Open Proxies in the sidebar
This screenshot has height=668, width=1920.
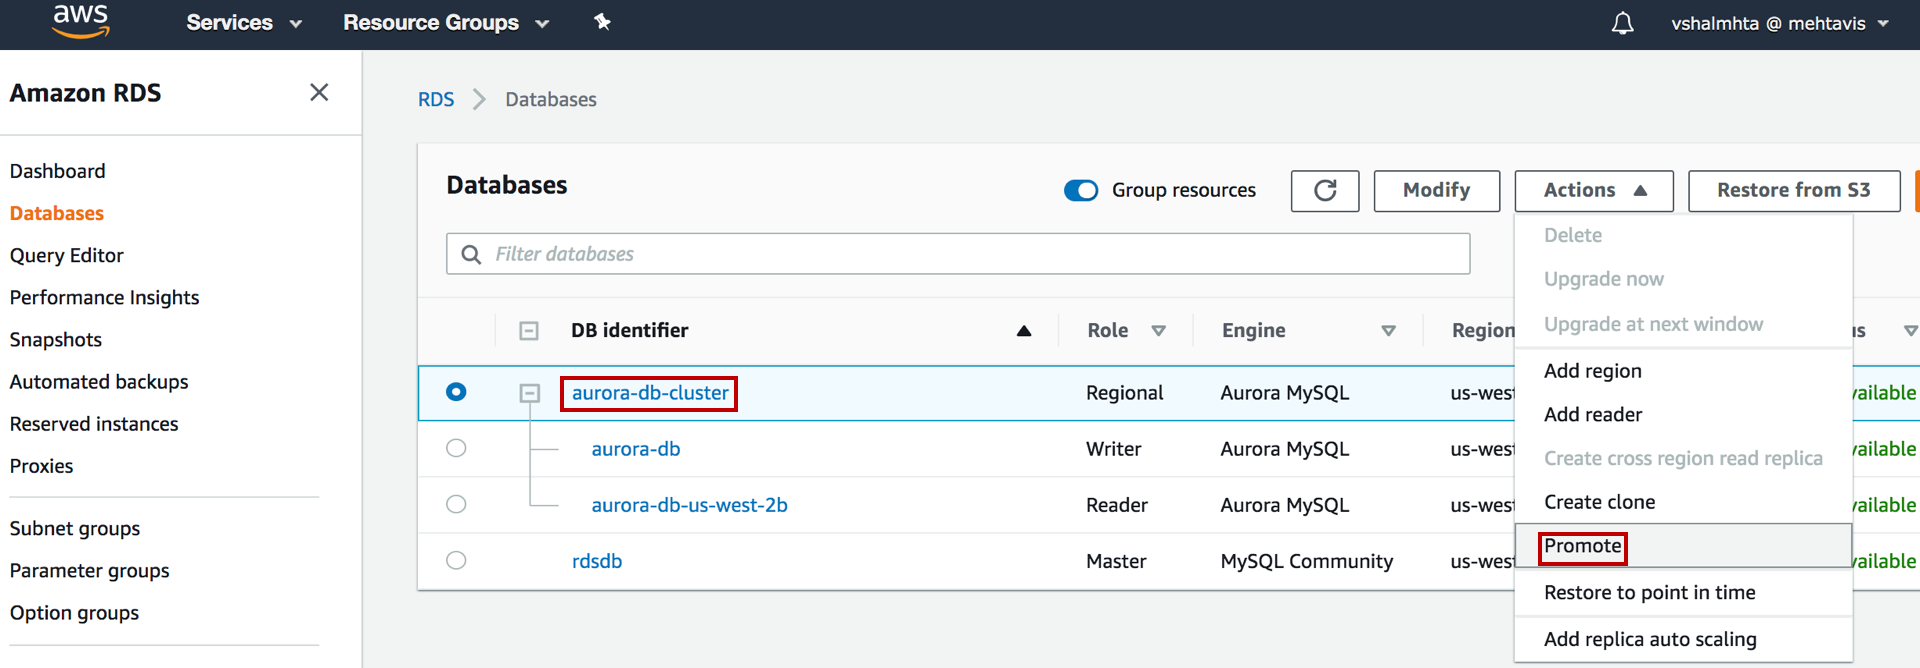(42, 466)
